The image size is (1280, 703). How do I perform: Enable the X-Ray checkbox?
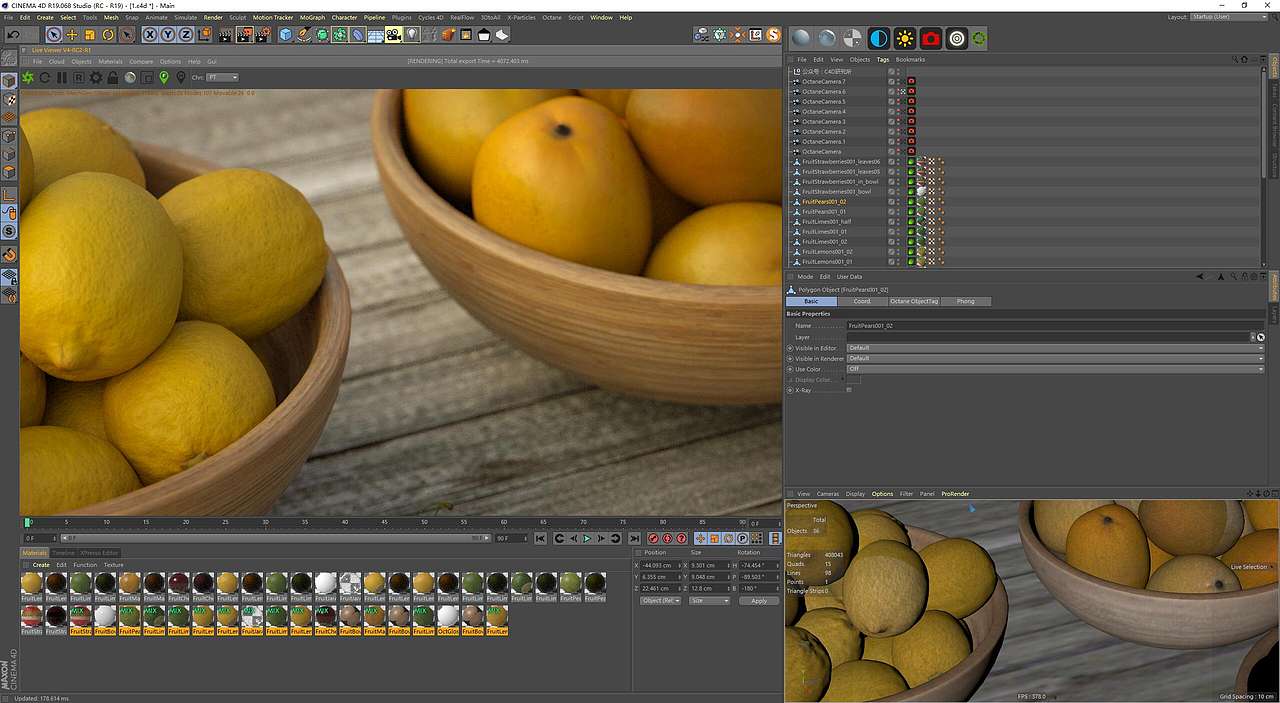(849, 390)
